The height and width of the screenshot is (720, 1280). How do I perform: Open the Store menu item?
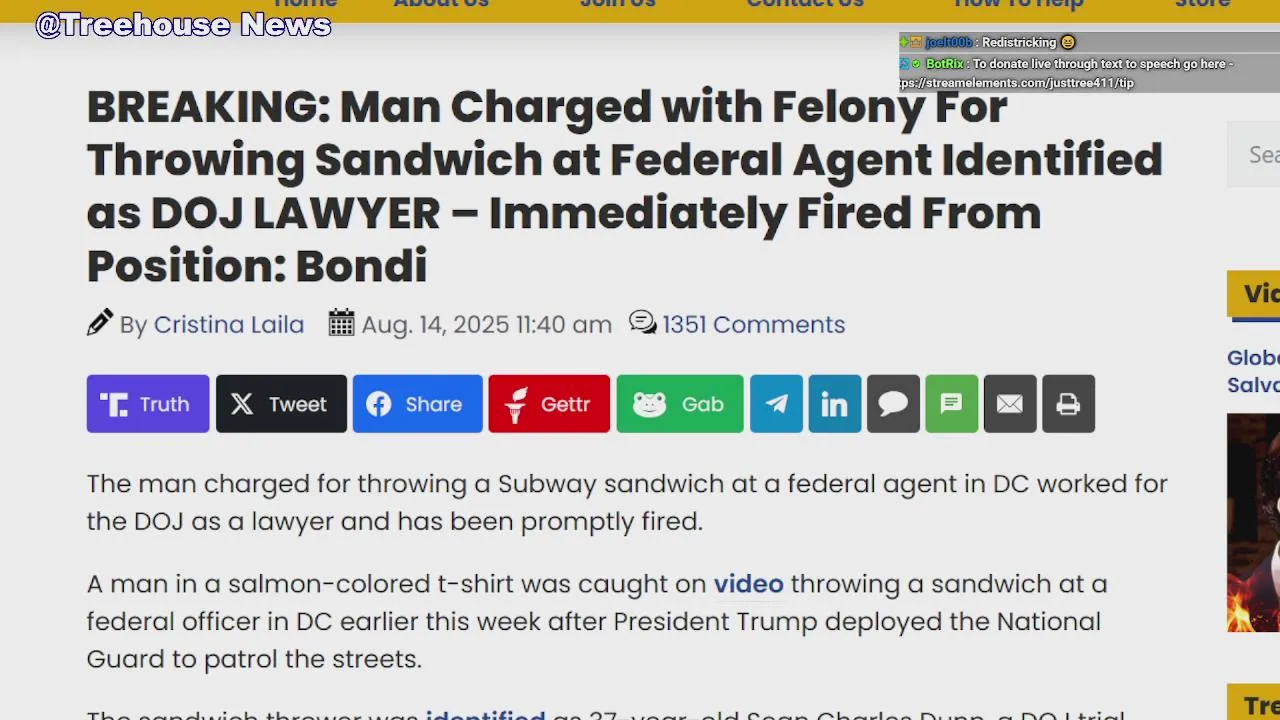pos(1202,4)
